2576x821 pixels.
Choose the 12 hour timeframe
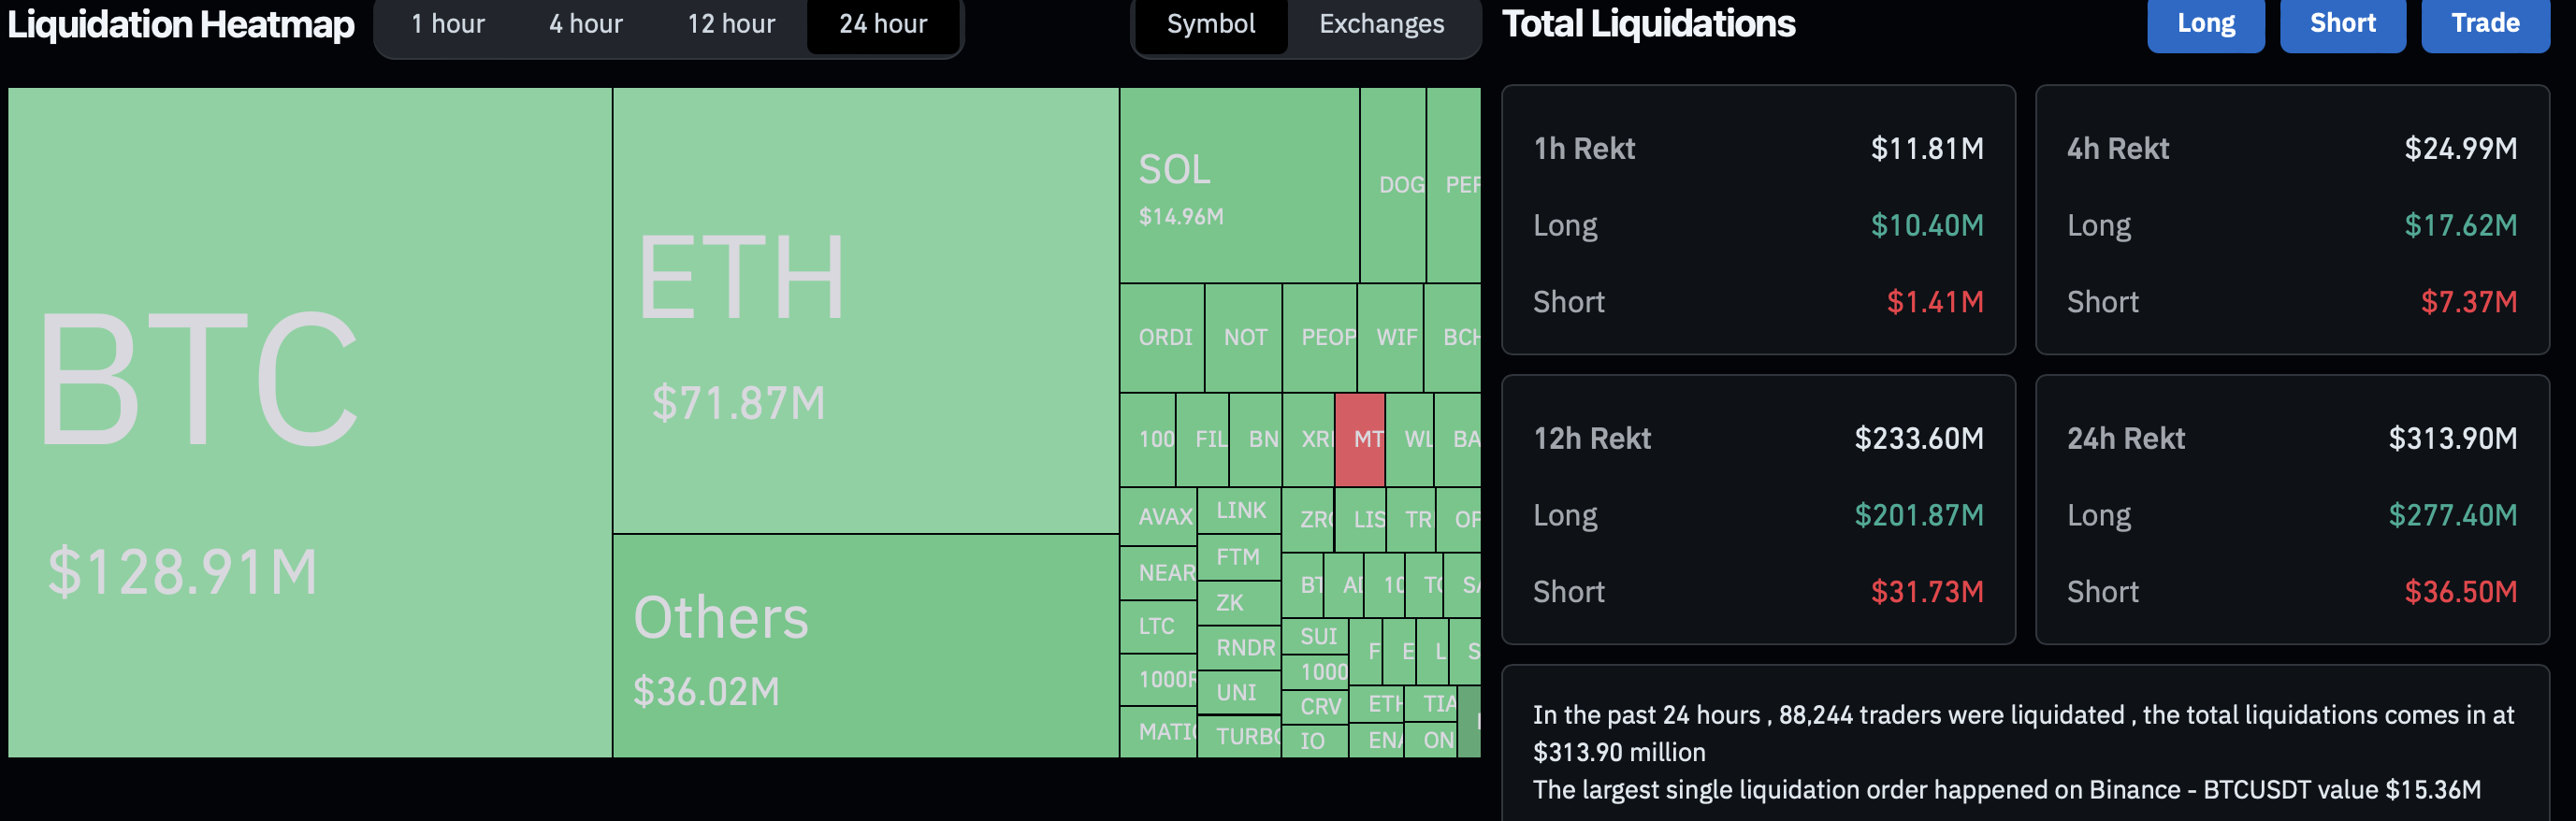730,24
